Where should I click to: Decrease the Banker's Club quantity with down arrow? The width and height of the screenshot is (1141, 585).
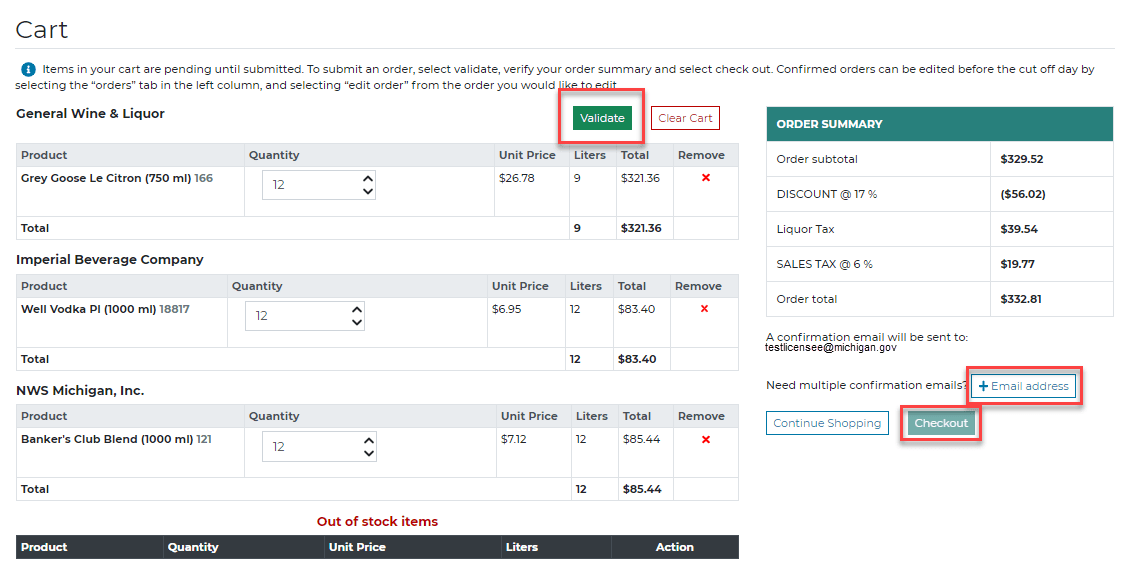368,453
